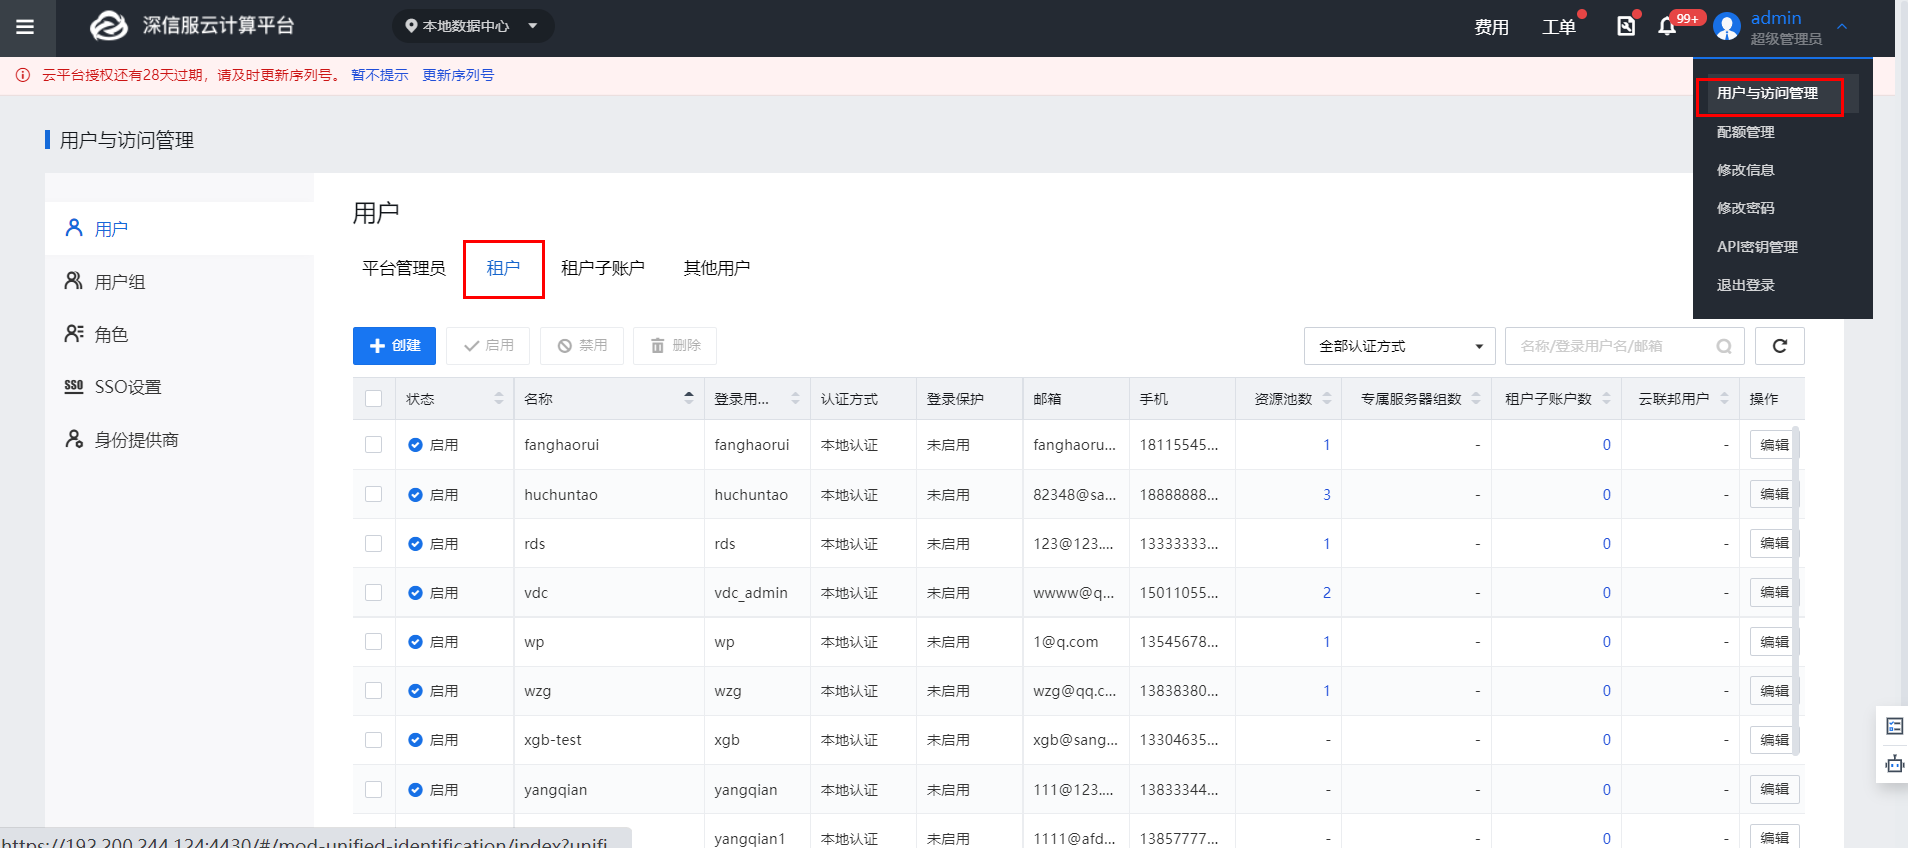The image size is (1908, 848).
Task: Switch to the 租户 tab
Action: [503, 268]
